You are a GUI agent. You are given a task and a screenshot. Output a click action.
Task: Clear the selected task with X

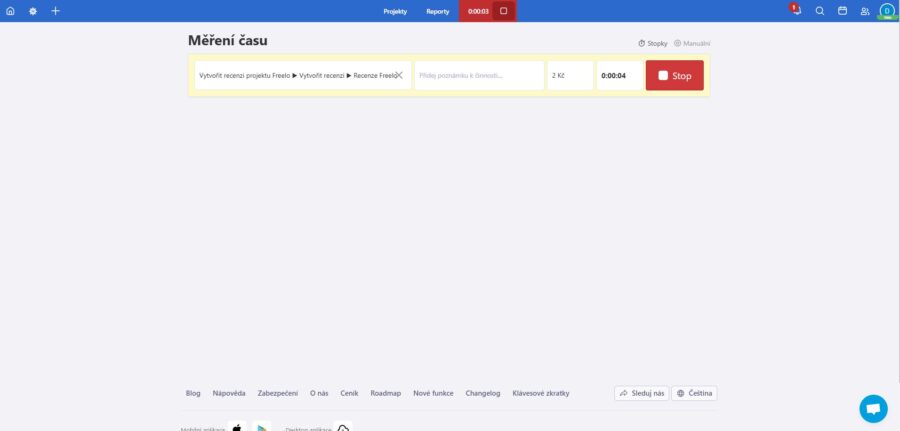point(399,75)
